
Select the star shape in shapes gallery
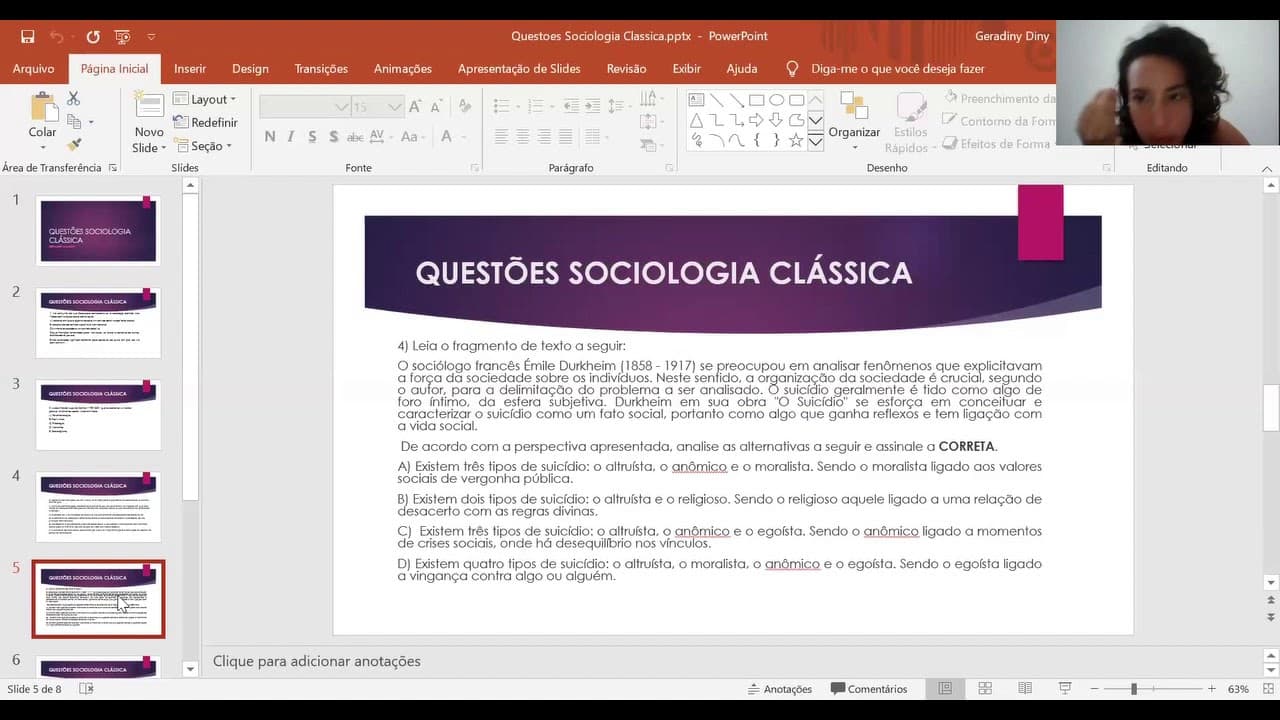pos(796,140)
